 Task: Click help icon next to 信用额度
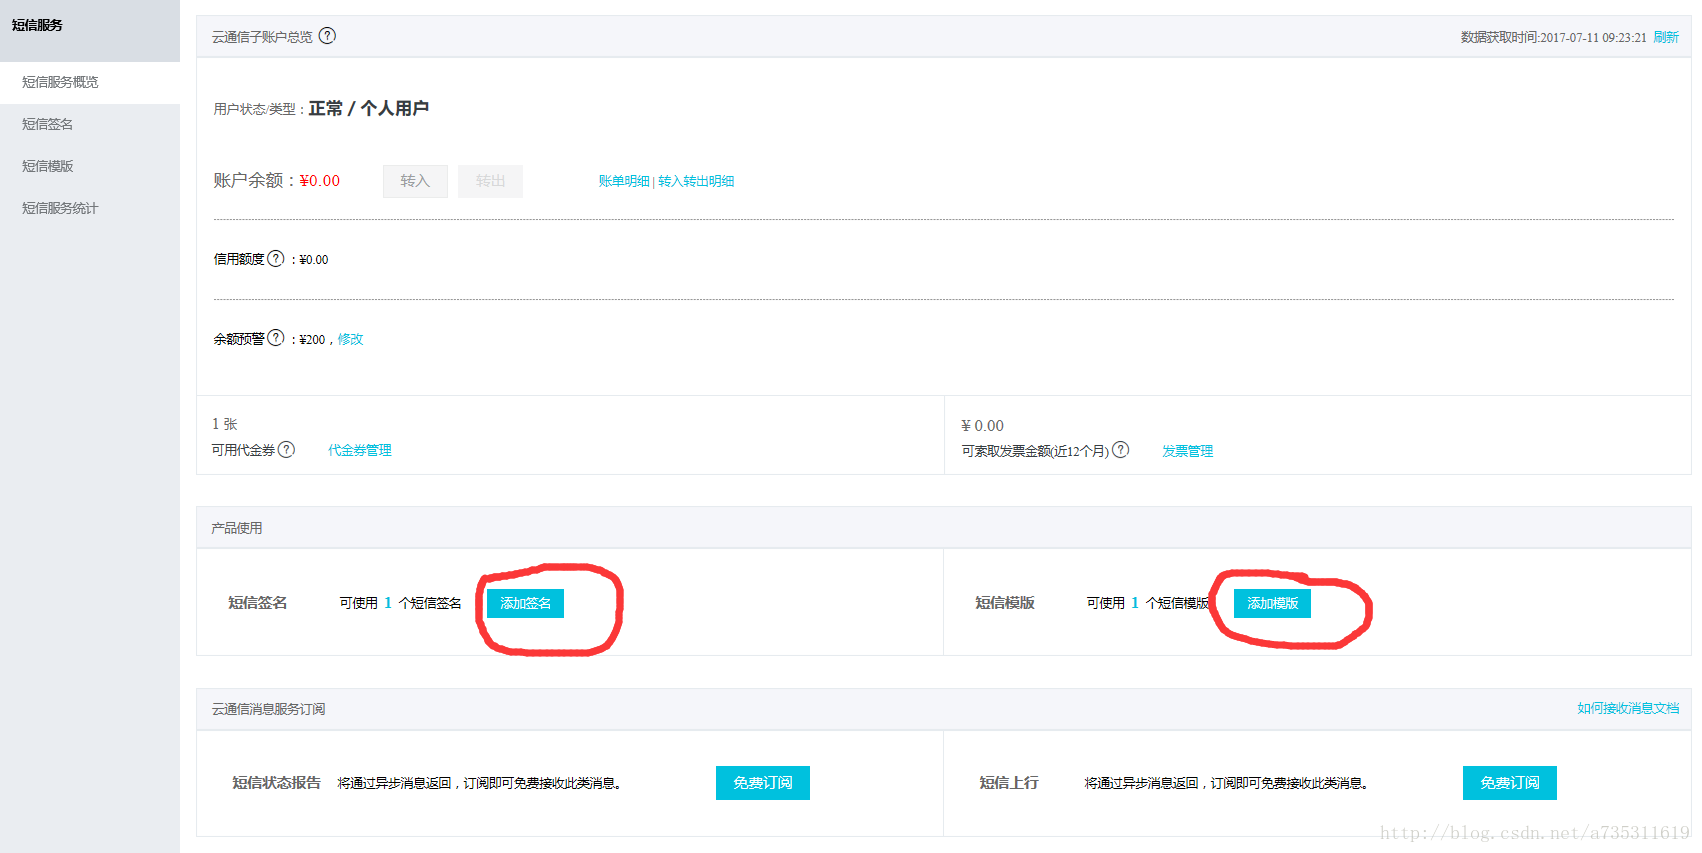pos(276,258)
